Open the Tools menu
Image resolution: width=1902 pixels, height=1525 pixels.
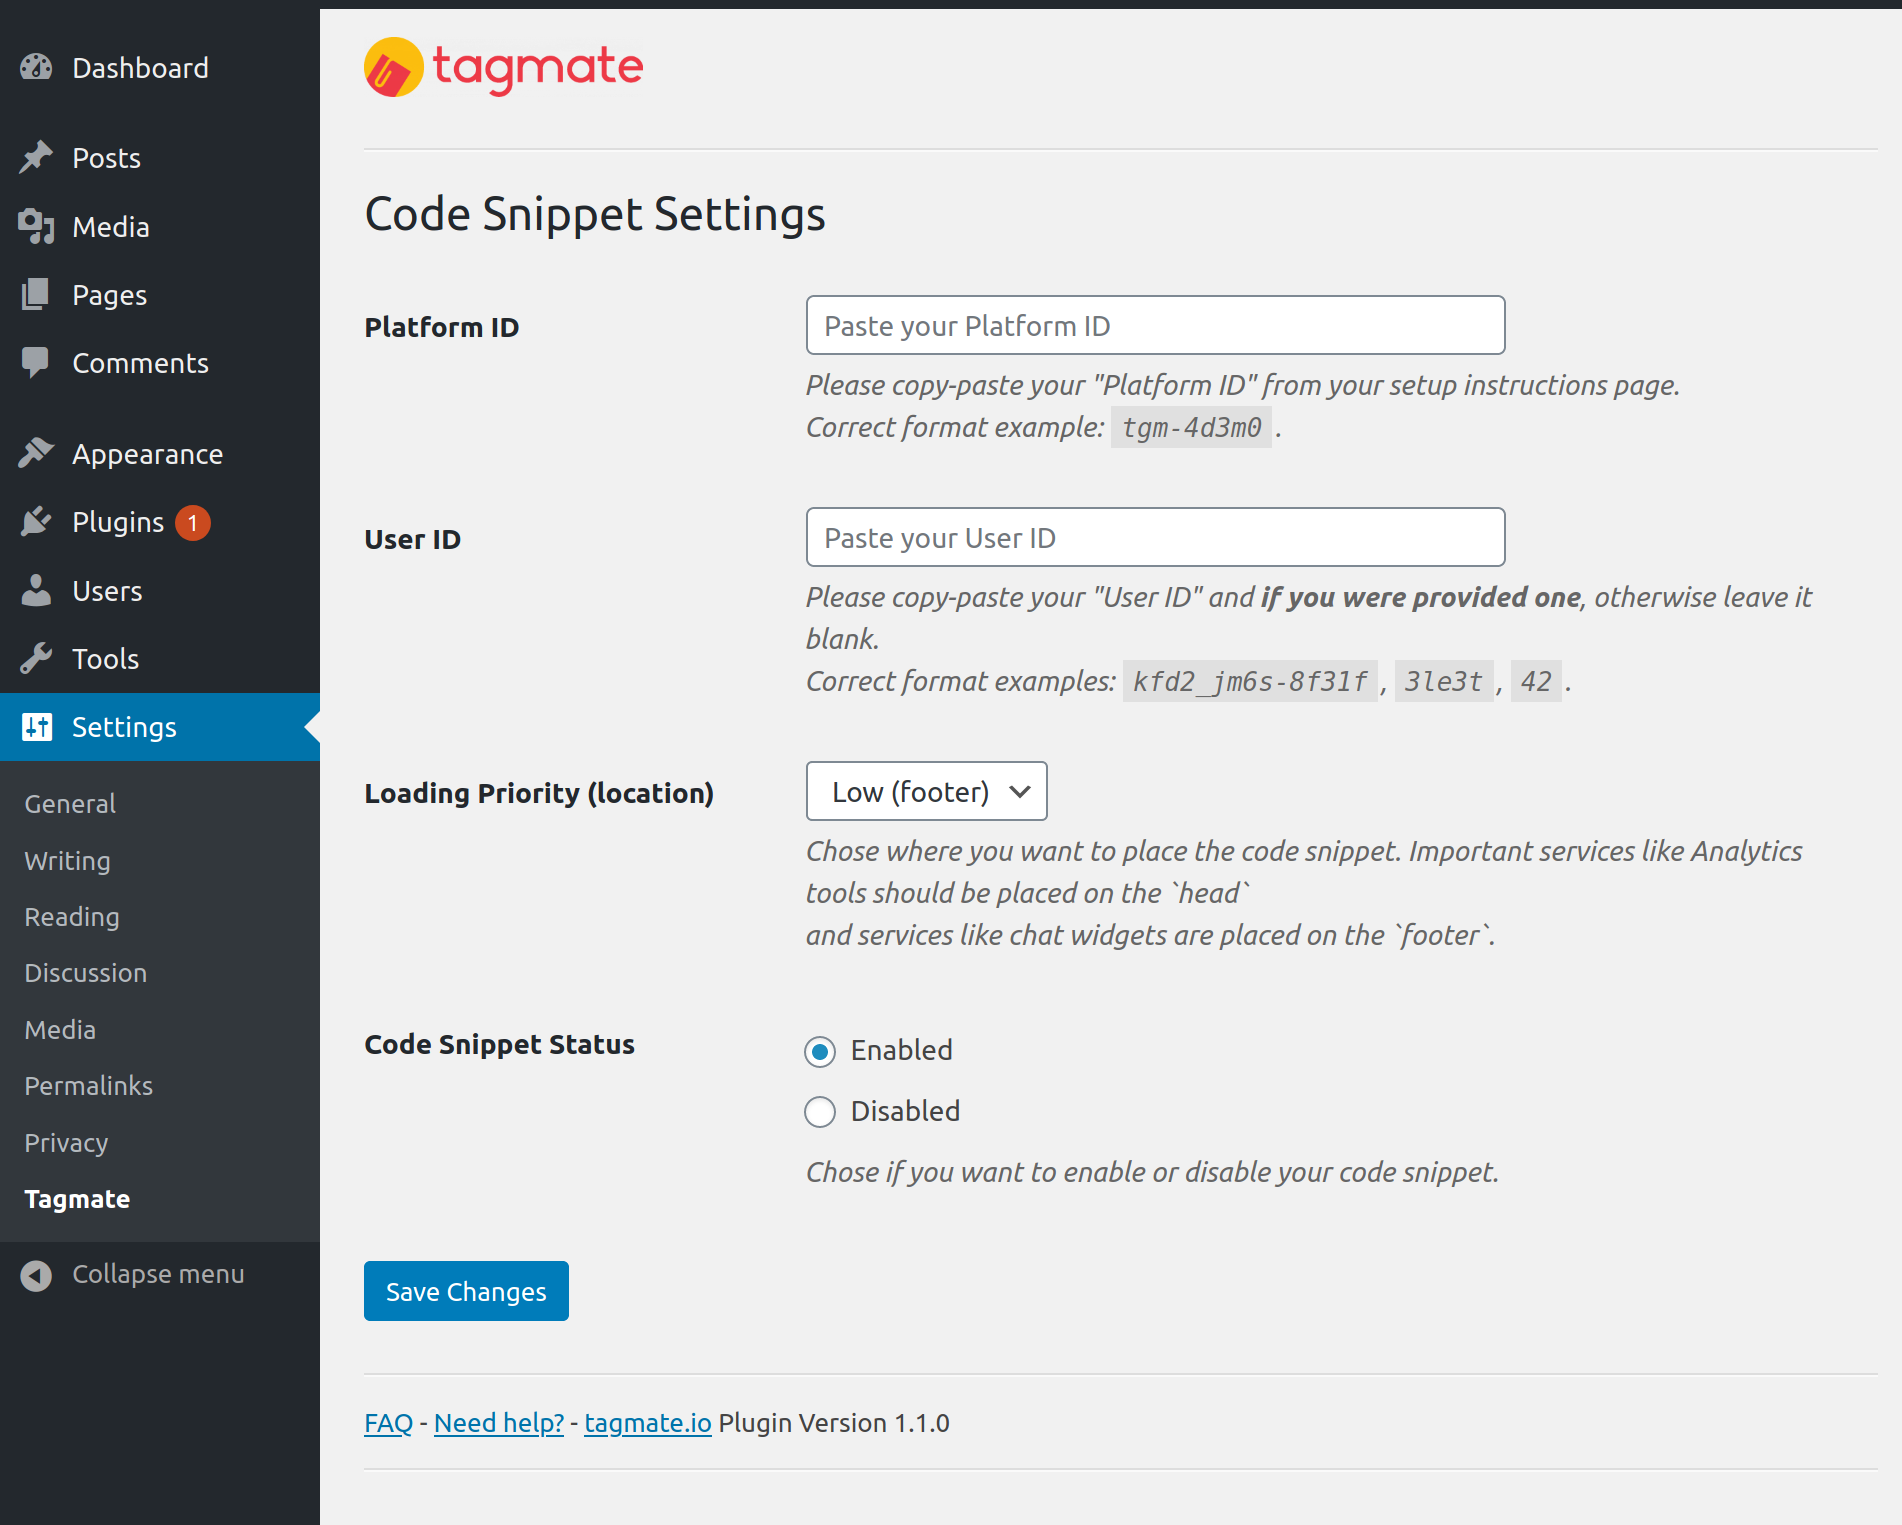coord(160,659)
